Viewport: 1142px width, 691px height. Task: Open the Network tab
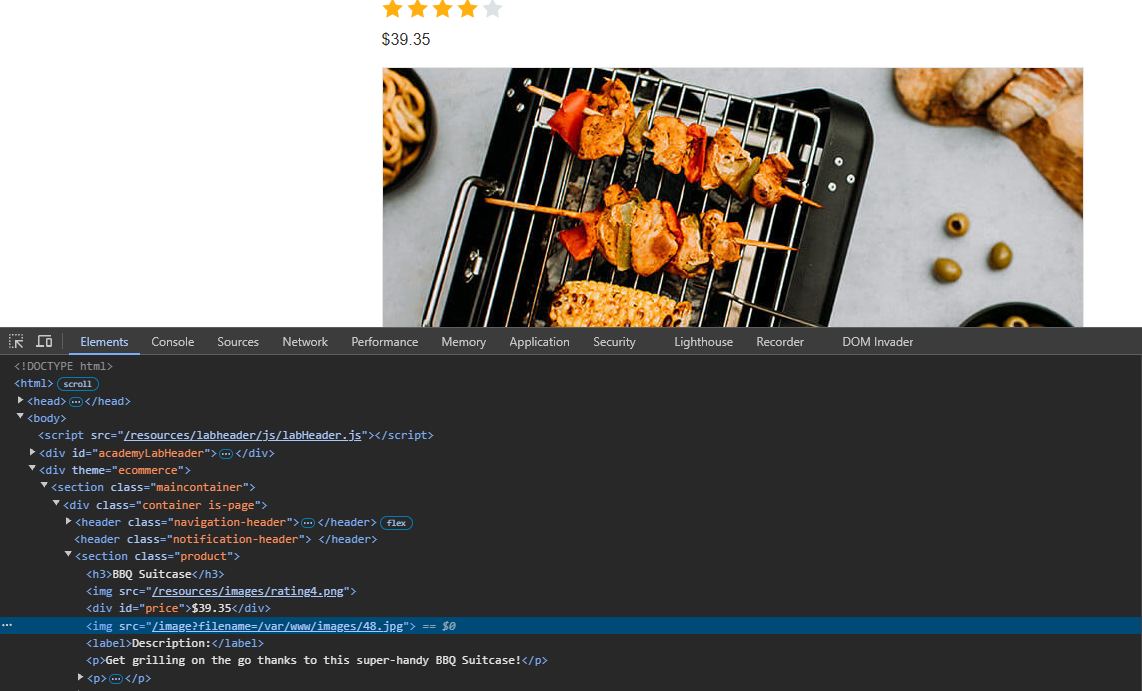tap(305, 342)
